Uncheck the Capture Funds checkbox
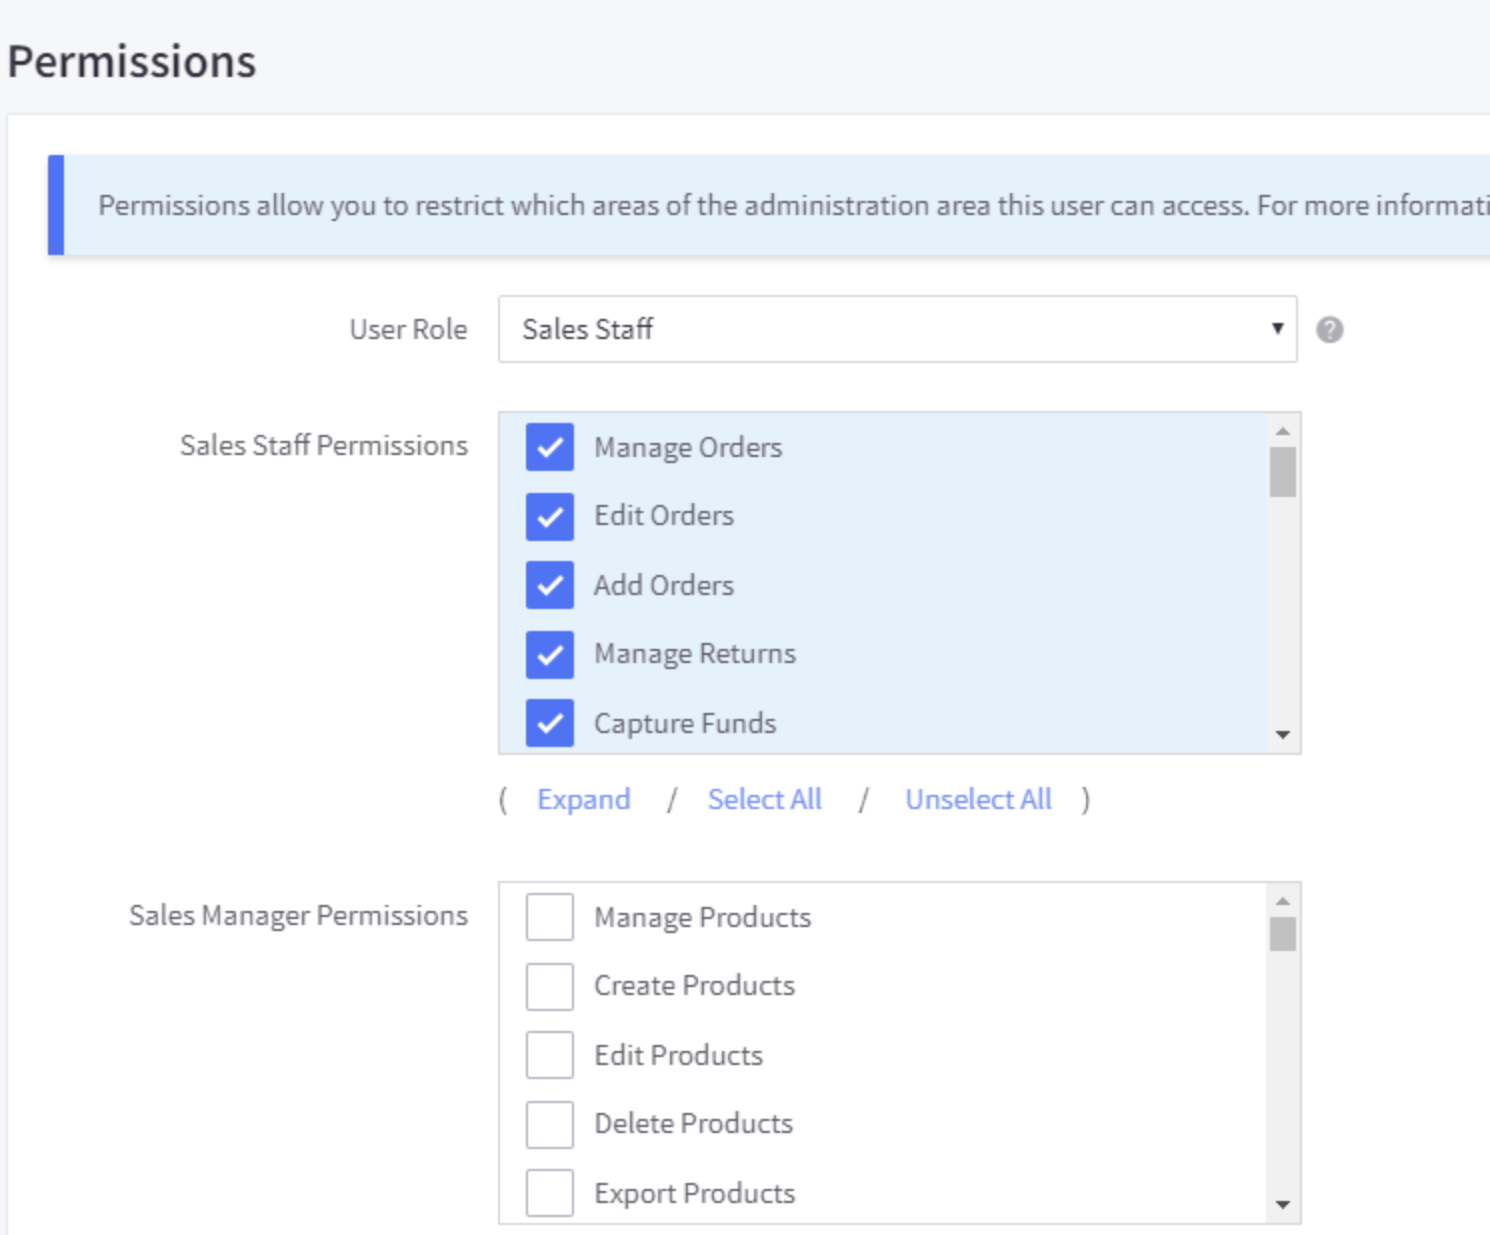 (550, 723)
